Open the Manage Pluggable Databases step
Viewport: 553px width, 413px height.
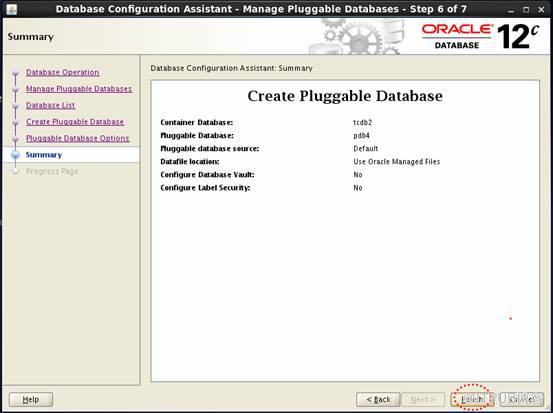click(x=79, y=89)
